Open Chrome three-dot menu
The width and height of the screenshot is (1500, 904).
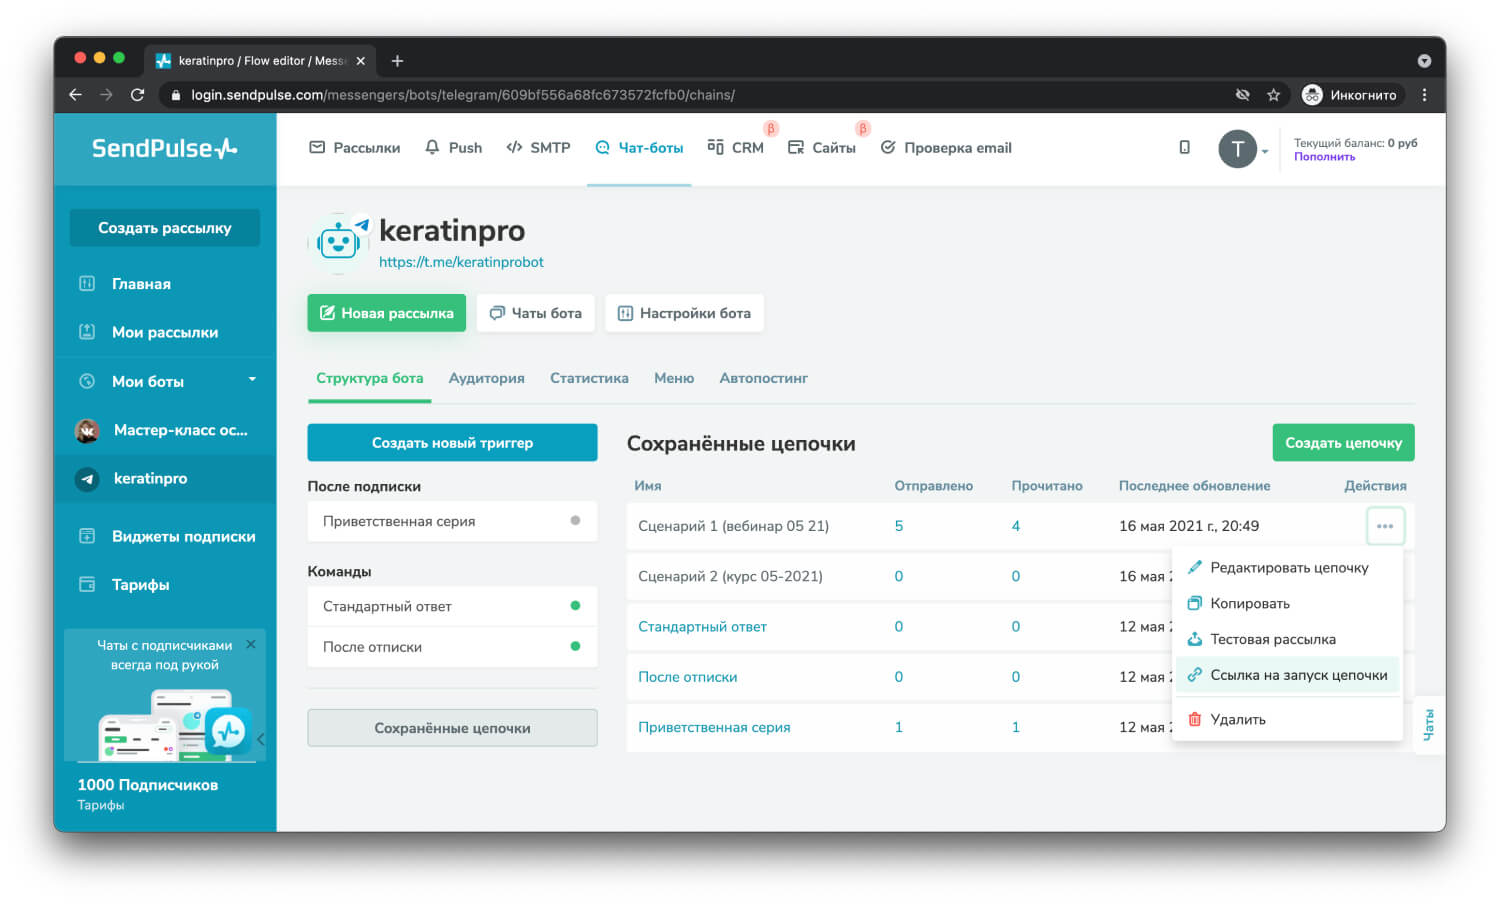point(1425,95)
